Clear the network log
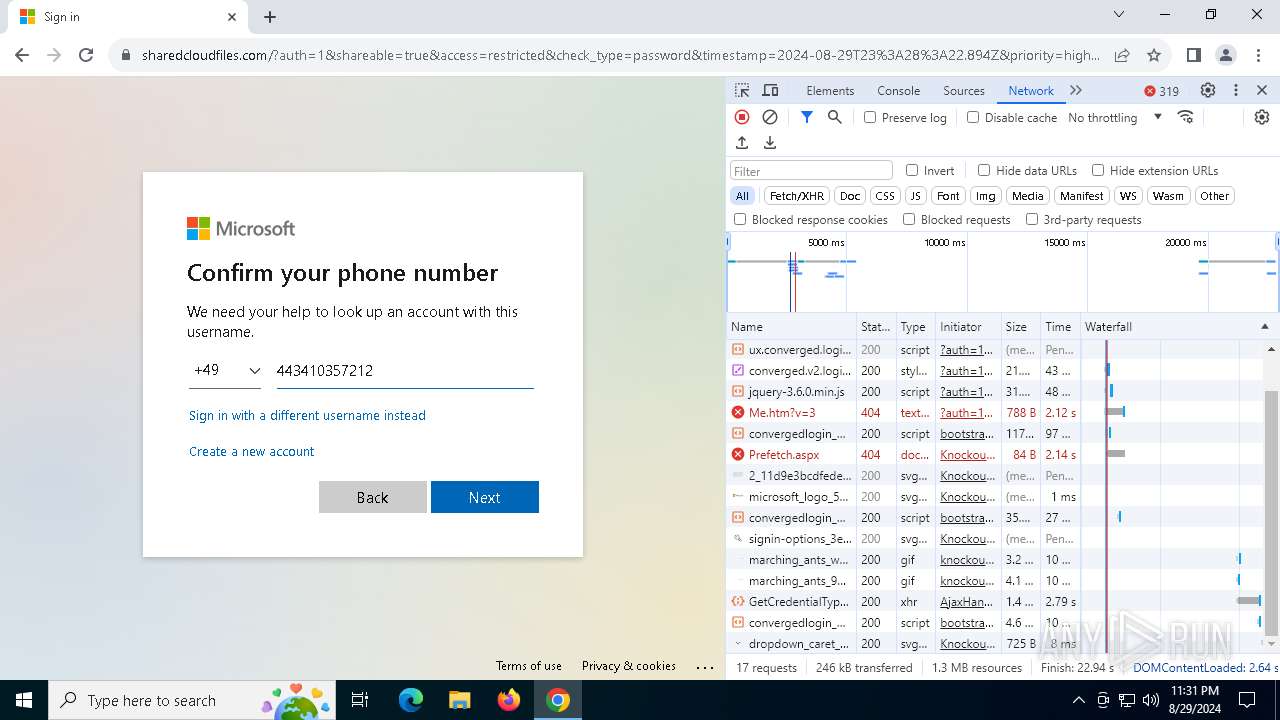1280x720 pixels. (x=770, y=117)
